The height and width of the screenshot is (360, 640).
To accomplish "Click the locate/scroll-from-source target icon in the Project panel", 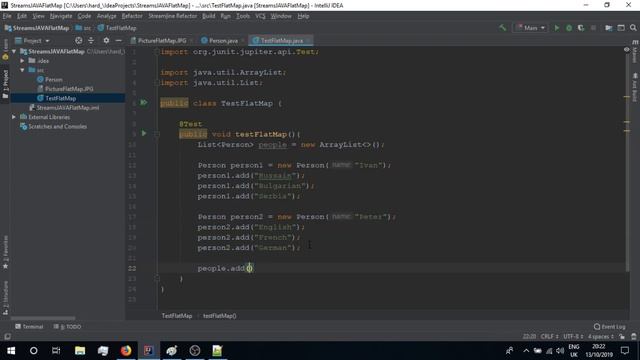I will pos(78,40).
